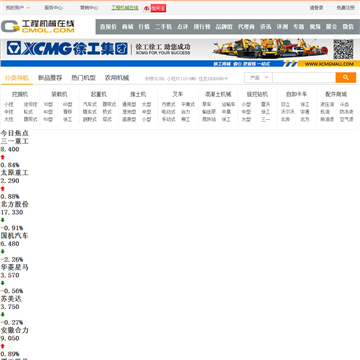
Task: Switch to the 热门机型 tab
Action: point(83,78)
